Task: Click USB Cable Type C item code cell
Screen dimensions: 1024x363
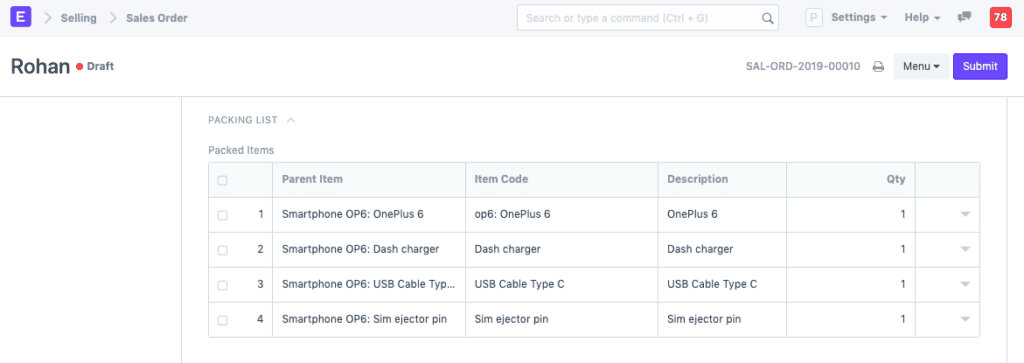Action: [562, 285]
